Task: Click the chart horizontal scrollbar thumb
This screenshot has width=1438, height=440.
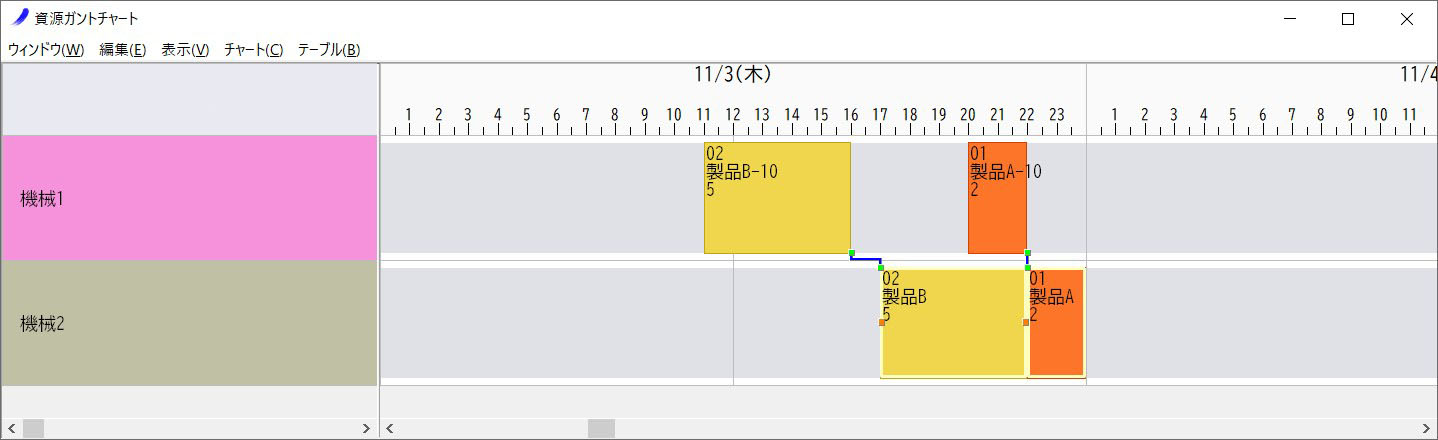Action: point(601,428)
